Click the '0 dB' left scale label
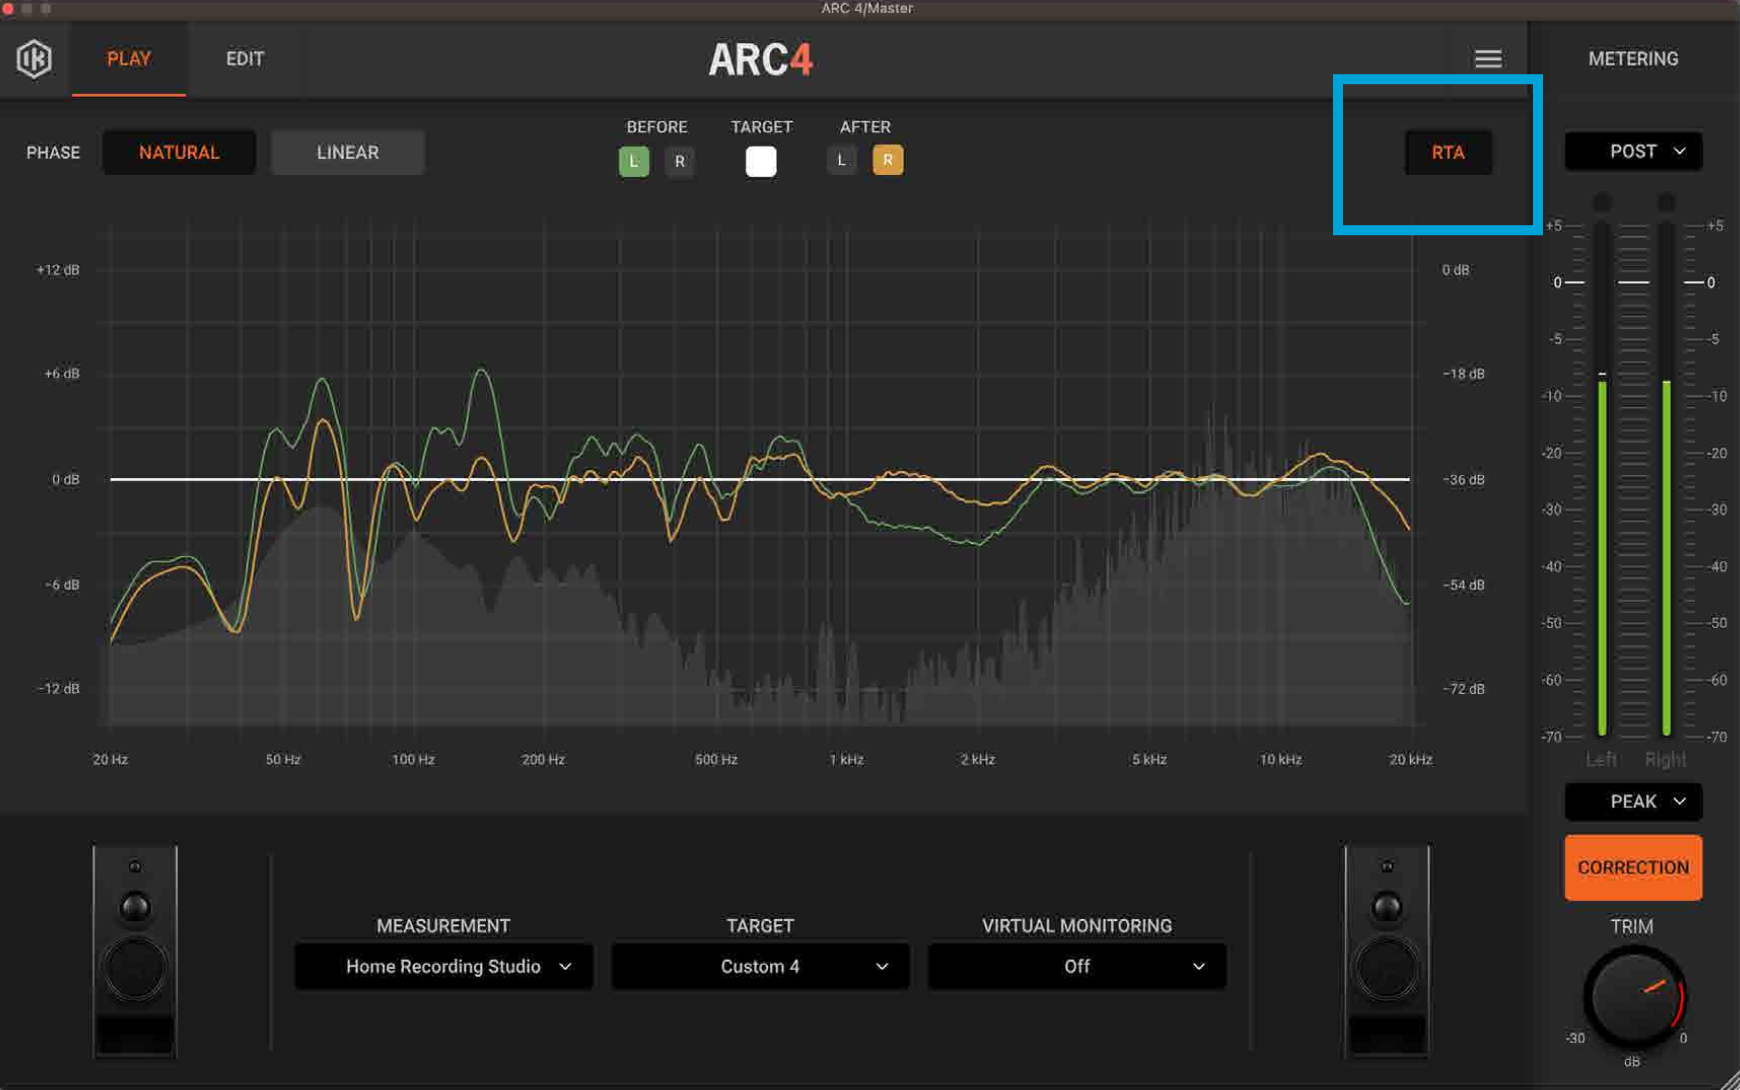This screenshot has width=1740, height=1090. tap(65, 480)
